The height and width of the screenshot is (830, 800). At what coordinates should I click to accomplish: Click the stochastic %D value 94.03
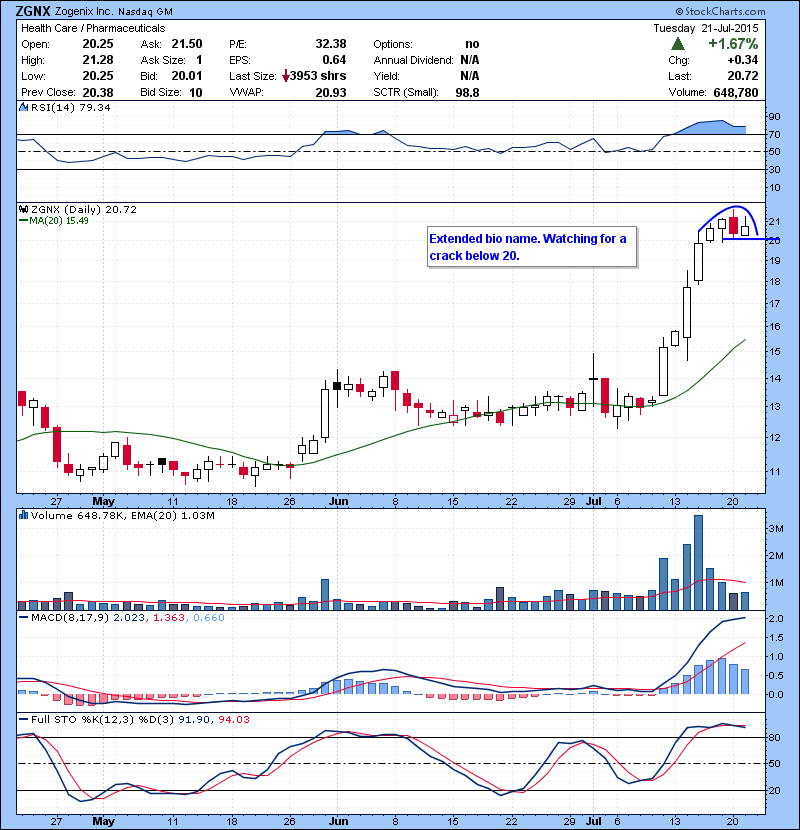coord(234,720)
